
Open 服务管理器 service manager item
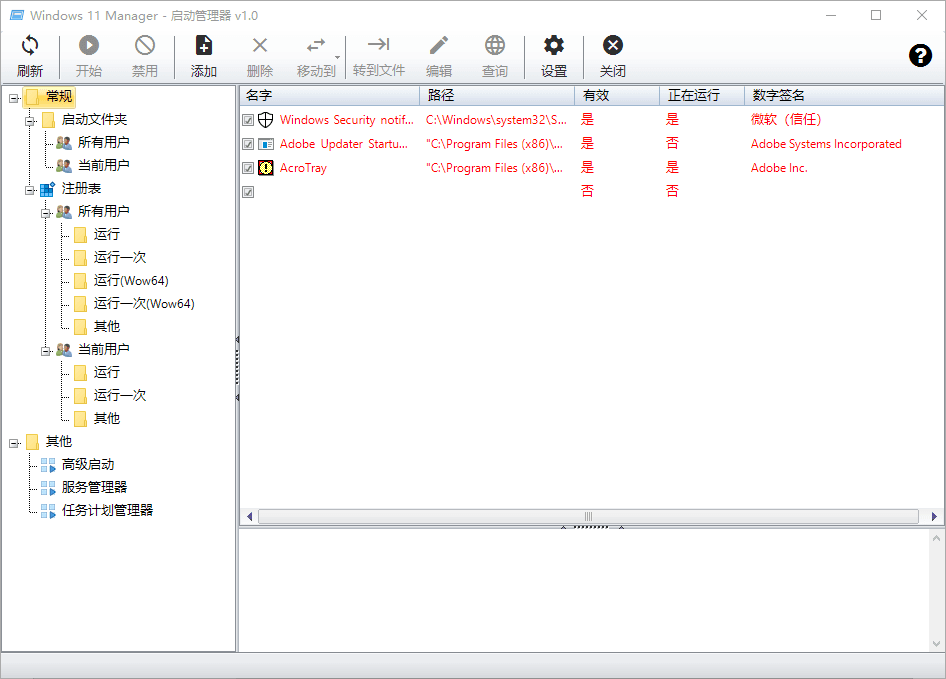[x=94, y=487]
